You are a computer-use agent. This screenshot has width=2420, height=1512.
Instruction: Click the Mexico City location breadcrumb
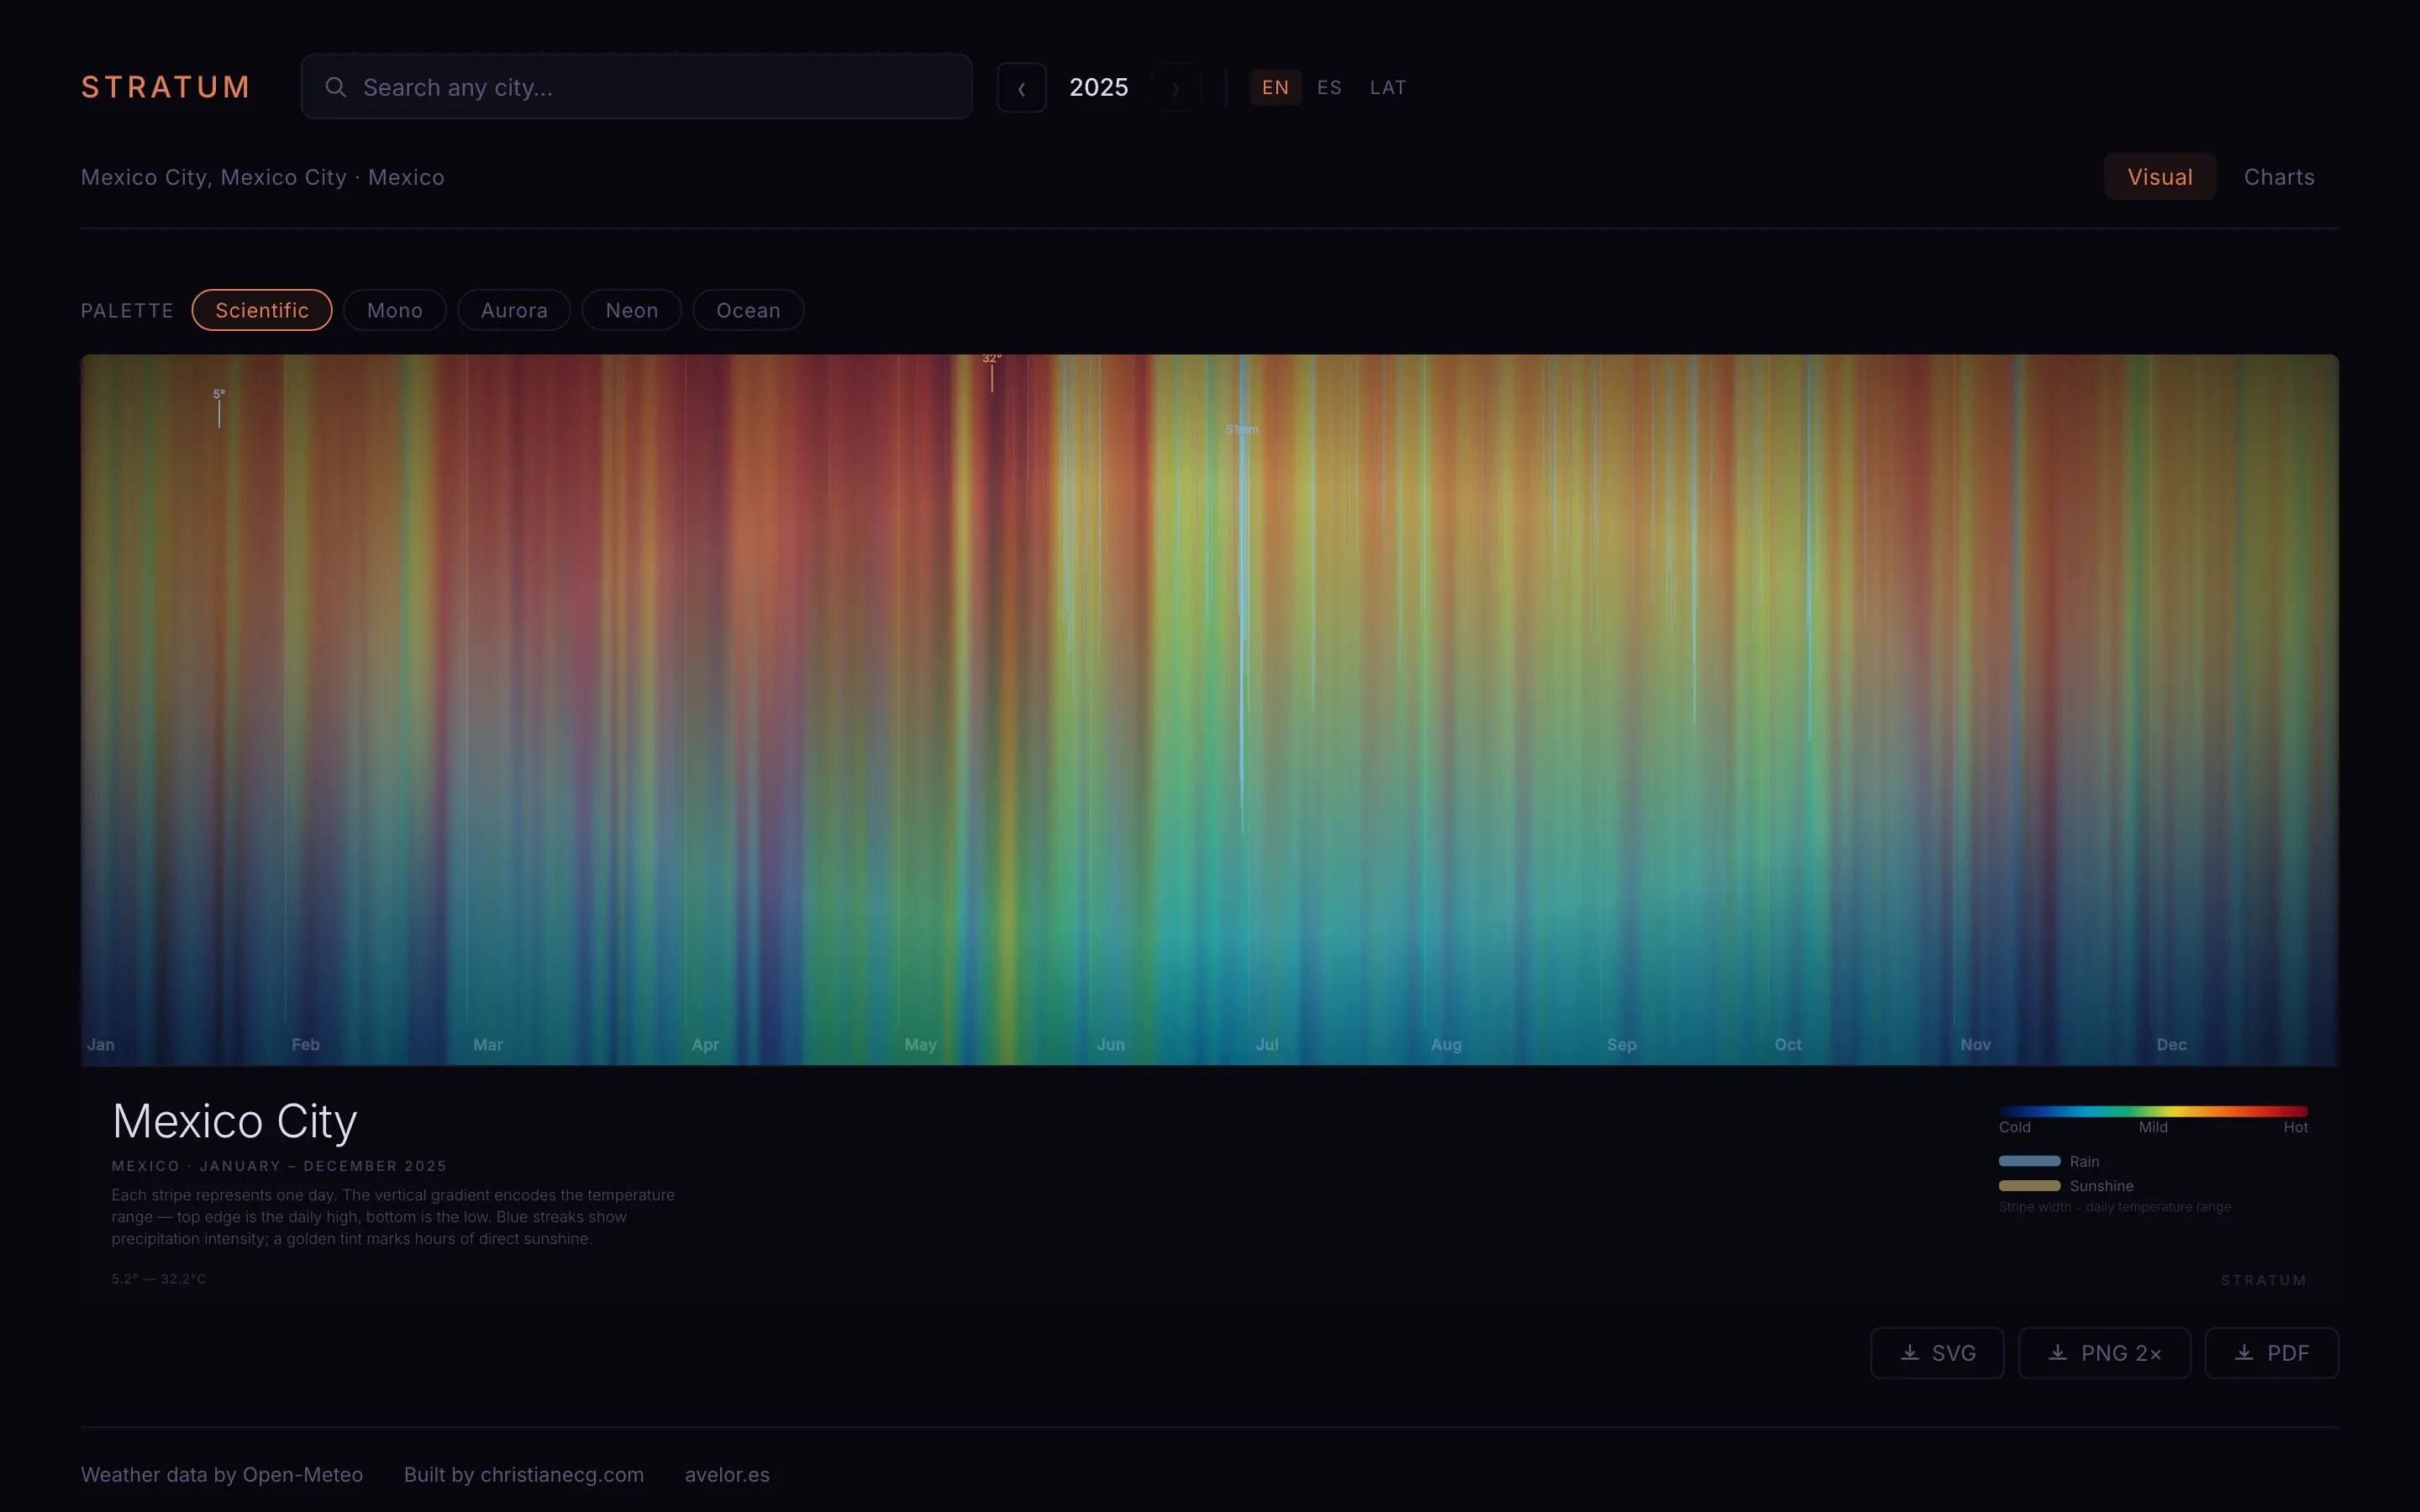click(263, 177)
